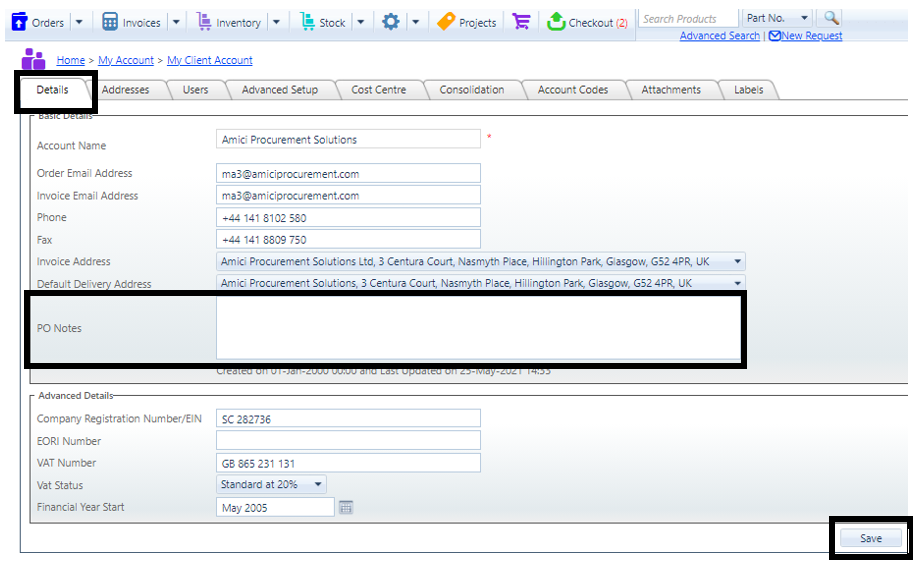917x568 pixels.
Task: Click the empty EORI Number field
Action: point(349,440)
